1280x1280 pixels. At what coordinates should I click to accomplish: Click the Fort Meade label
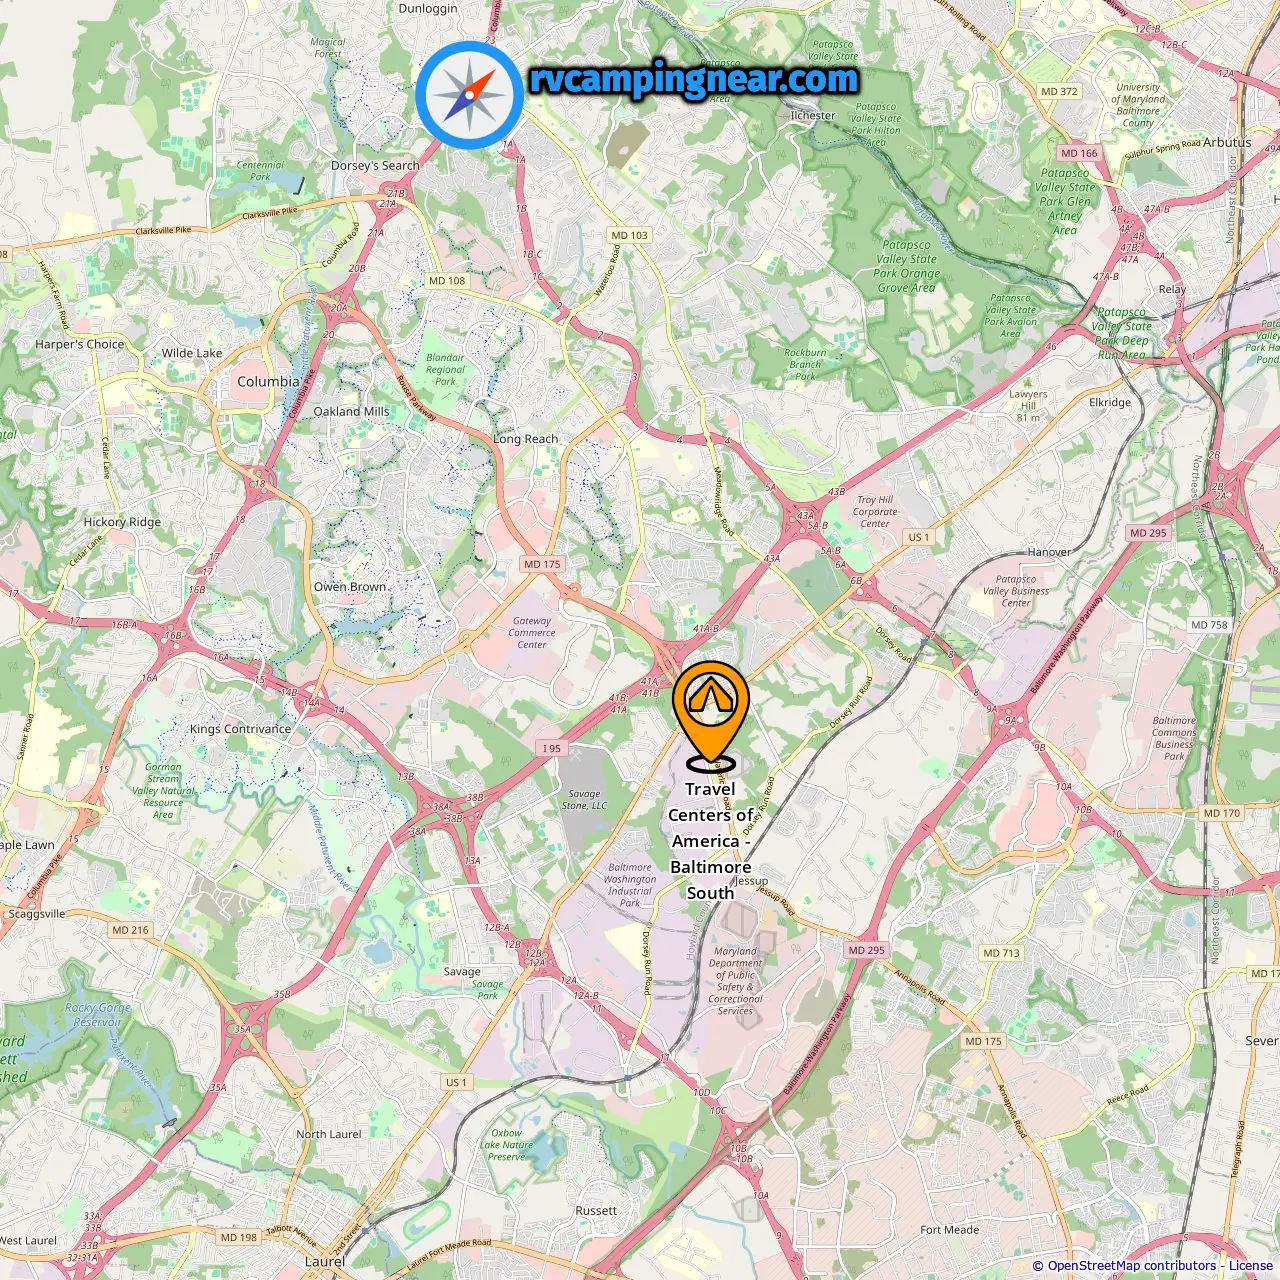(x=950, y=1230)
